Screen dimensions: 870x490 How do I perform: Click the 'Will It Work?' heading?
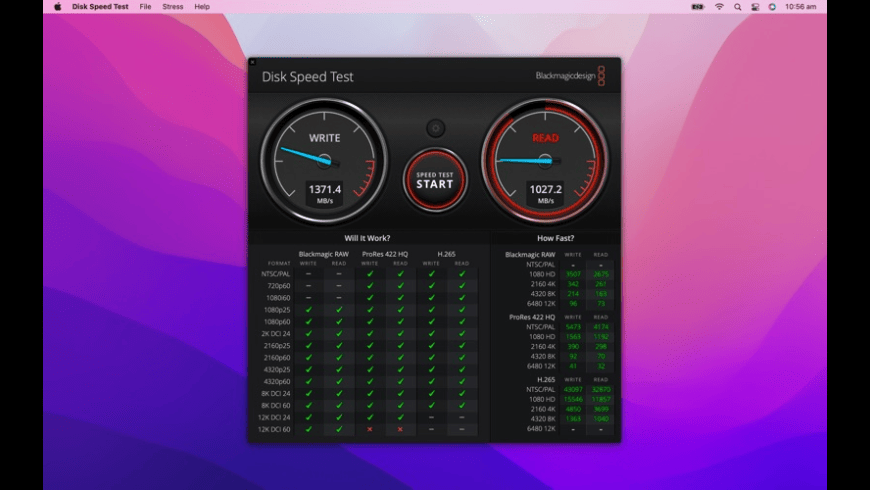(x=367, y=238)
